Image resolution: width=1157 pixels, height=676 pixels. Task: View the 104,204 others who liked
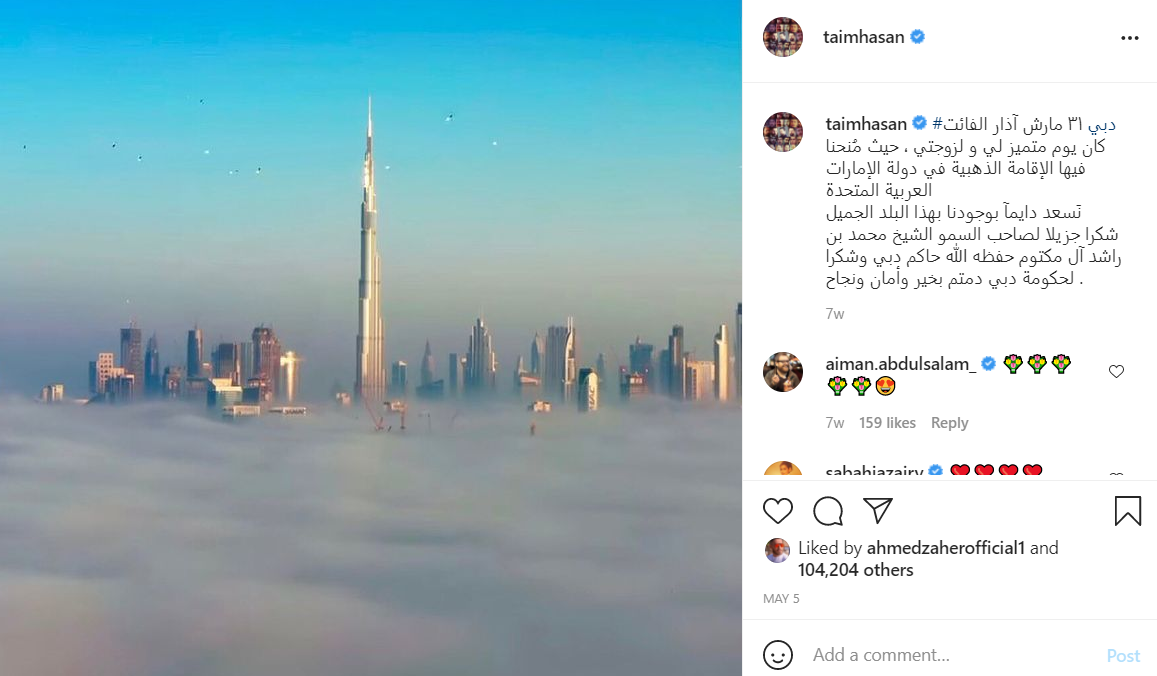tap(855, 570)
